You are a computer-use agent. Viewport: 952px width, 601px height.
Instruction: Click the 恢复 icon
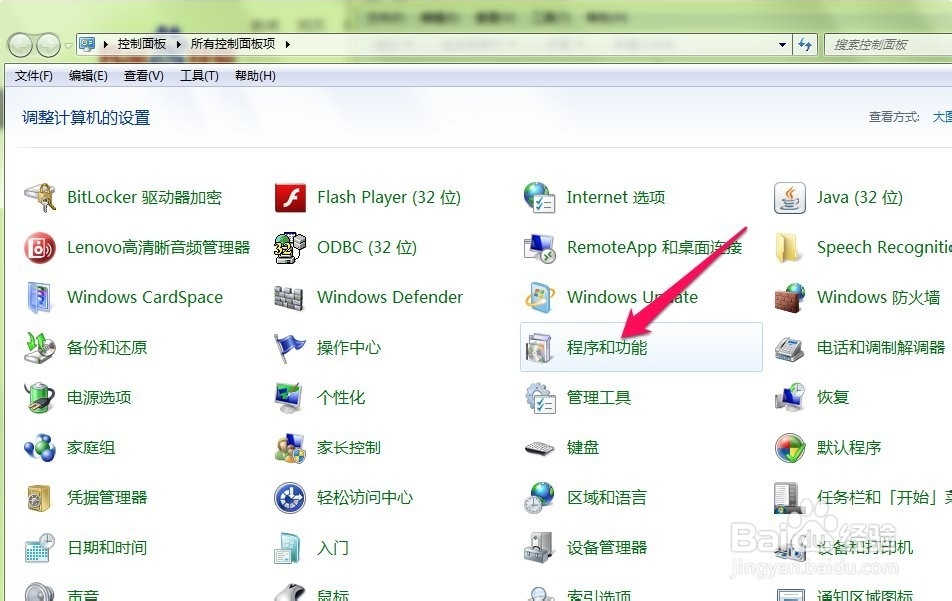[x=790, y=398]
